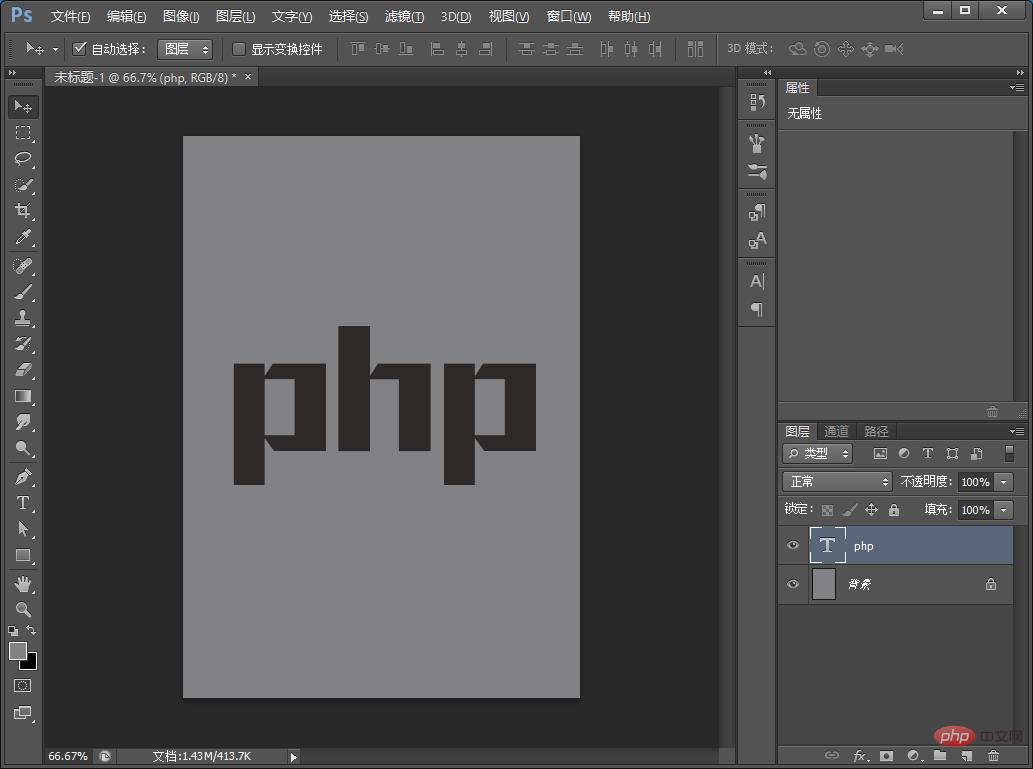
Task: Select the Spot Healing Brush tool
Action: point(23,266)
